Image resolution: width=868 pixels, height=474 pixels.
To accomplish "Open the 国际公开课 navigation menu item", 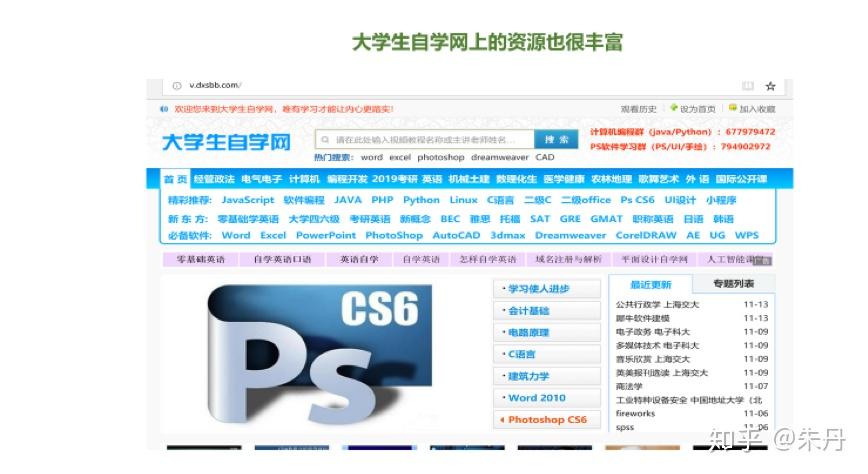I will pyautogui.click(x=741, y=179).
